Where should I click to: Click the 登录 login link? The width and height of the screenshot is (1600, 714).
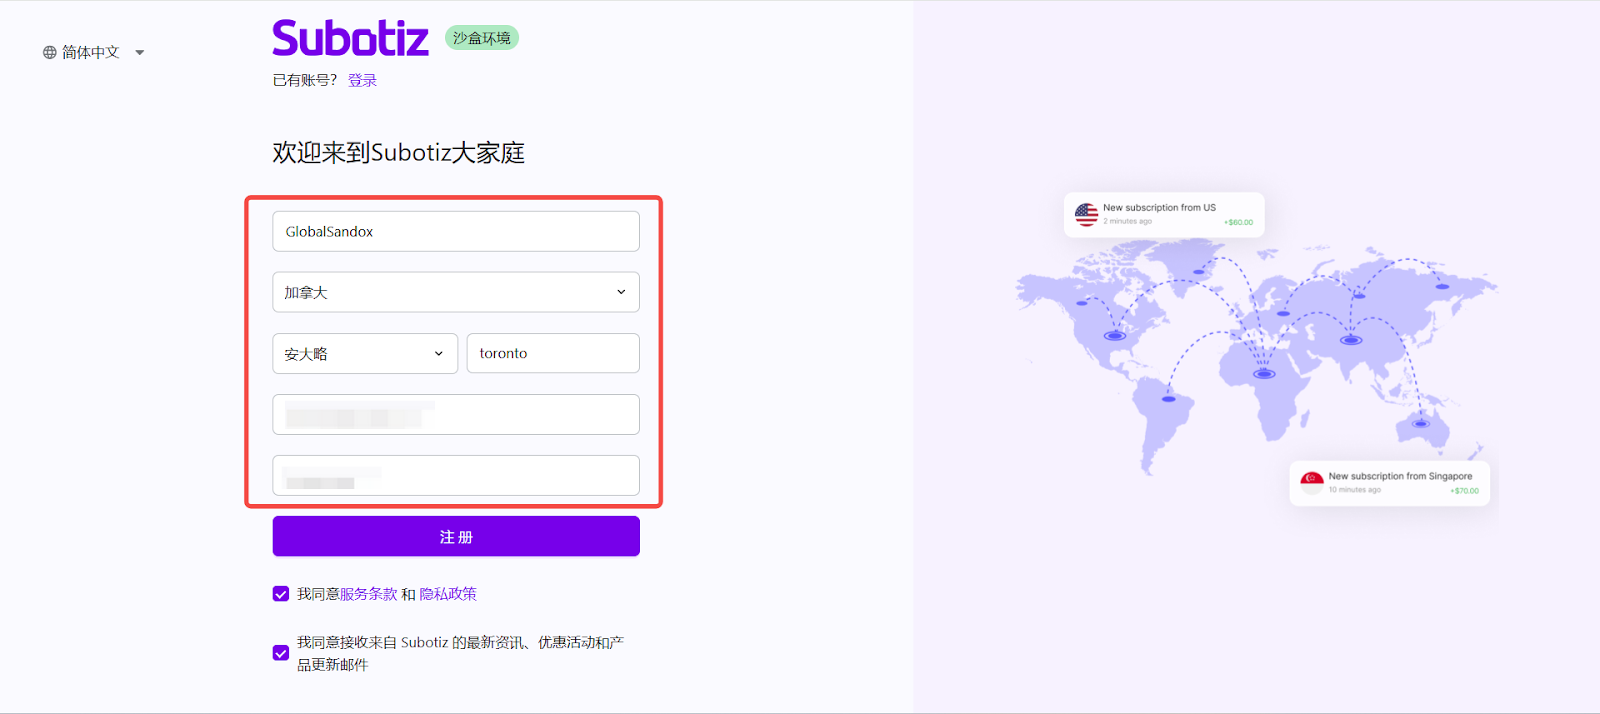tap(362, 80)
